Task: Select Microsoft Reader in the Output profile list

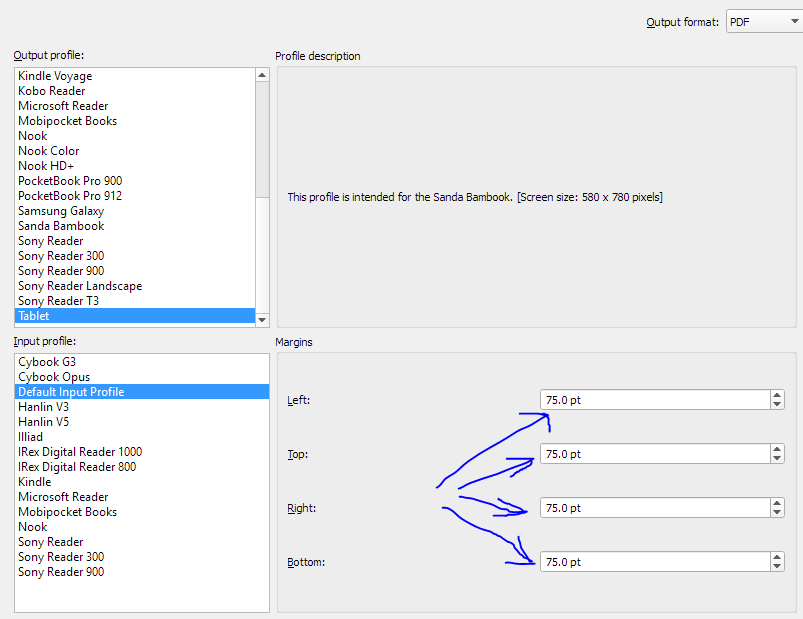Action: coord(135,106)
